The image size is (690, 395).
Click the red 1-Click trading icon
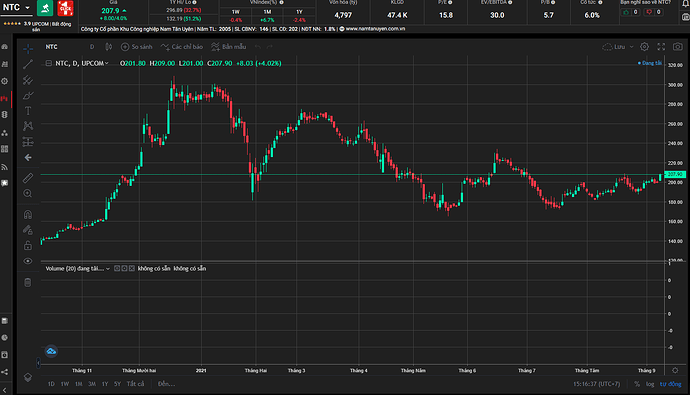65,8
